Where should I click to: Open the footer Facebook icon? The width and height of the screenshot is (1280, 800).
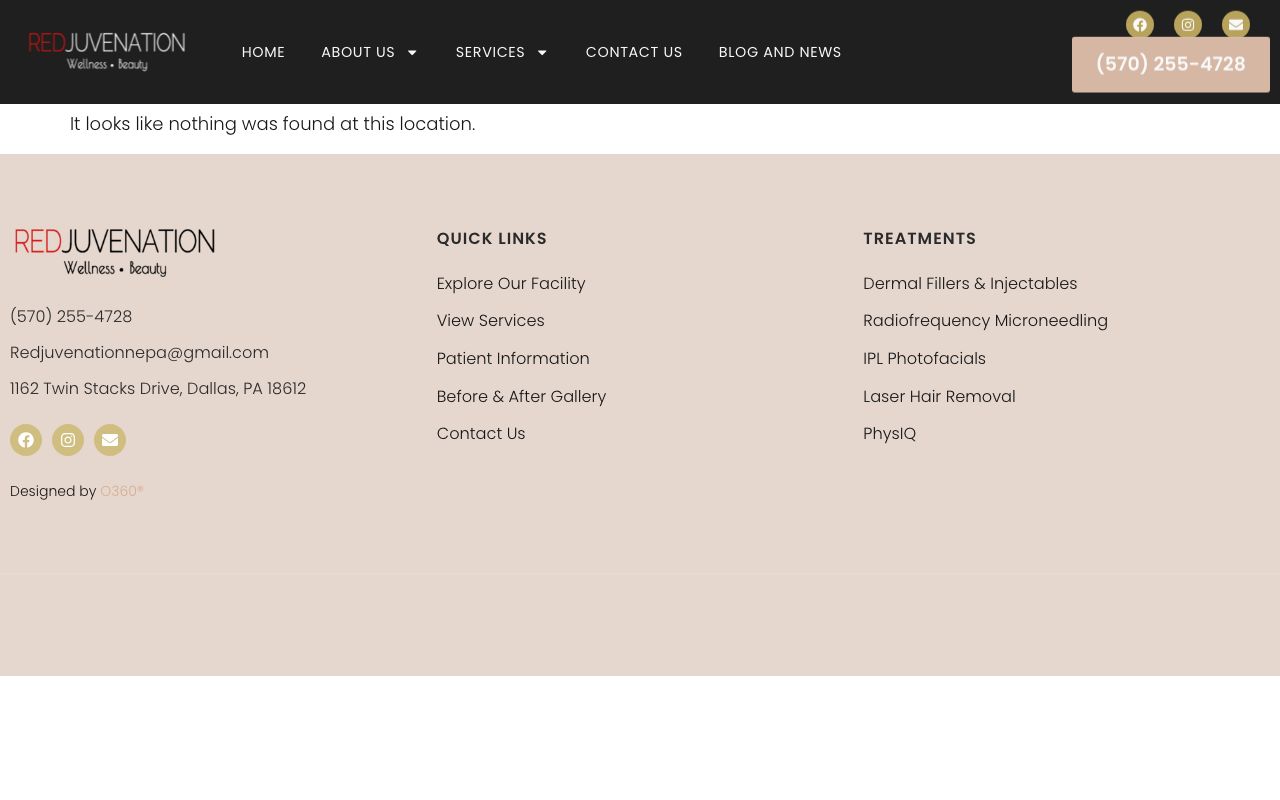pyautogui.click(x=26, y=440)
